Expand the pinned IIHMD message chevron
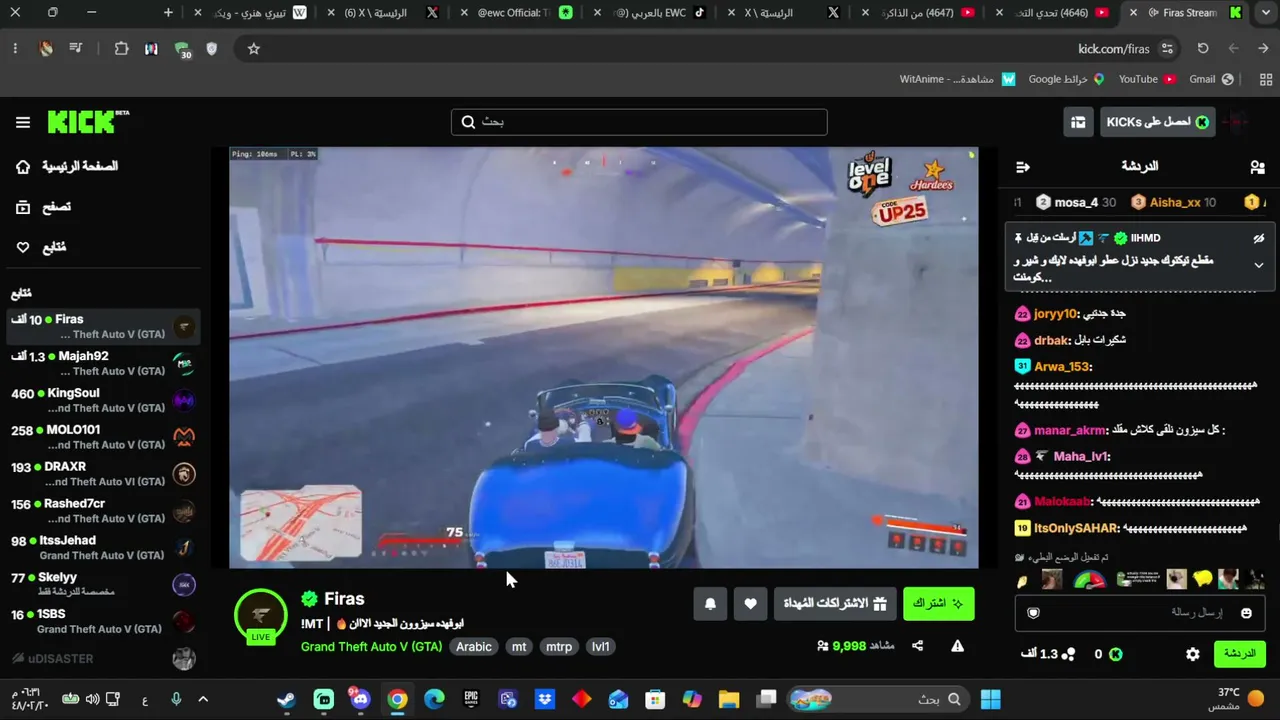 click(x=1259, y=265)
